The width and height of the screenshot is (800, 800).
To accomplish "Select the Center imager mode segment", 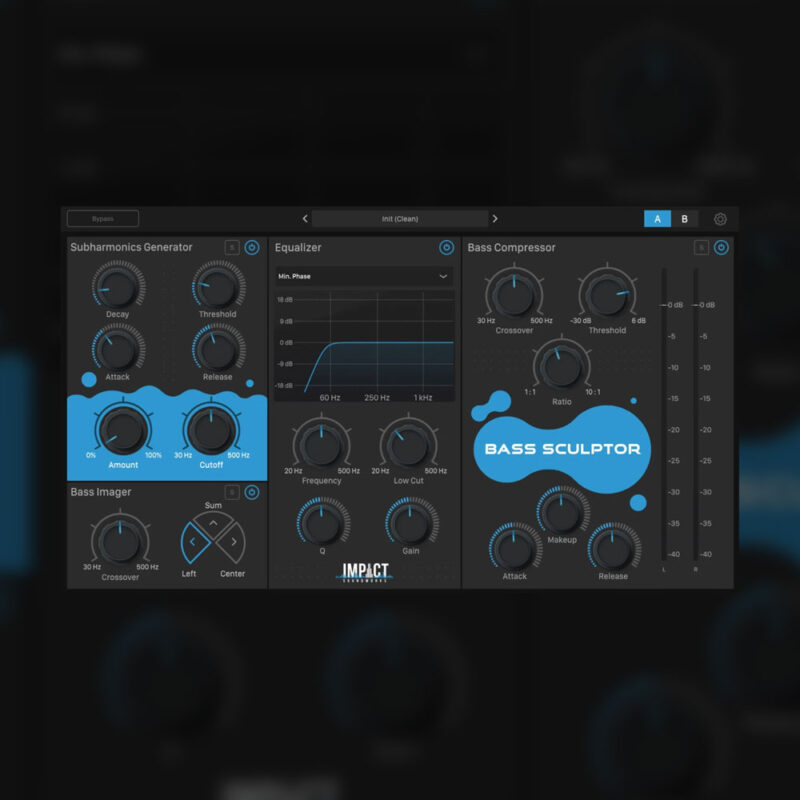I will (232, 542).
